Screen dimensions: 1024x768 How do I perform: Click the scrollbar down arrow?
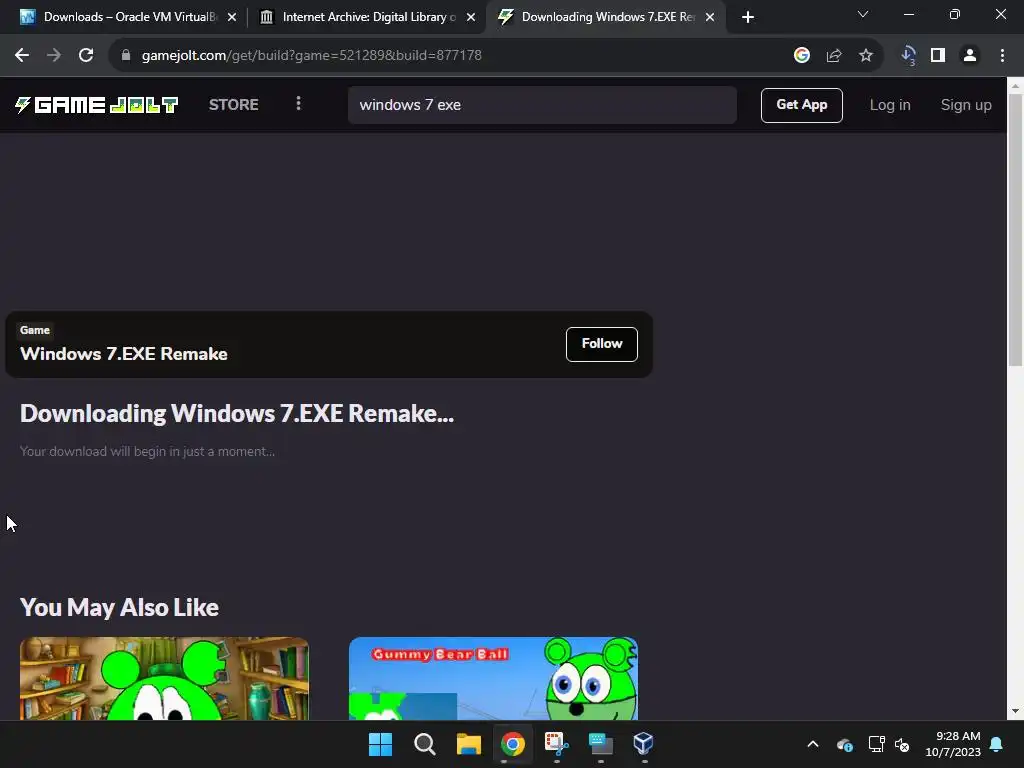click(x=1015, y=711)
